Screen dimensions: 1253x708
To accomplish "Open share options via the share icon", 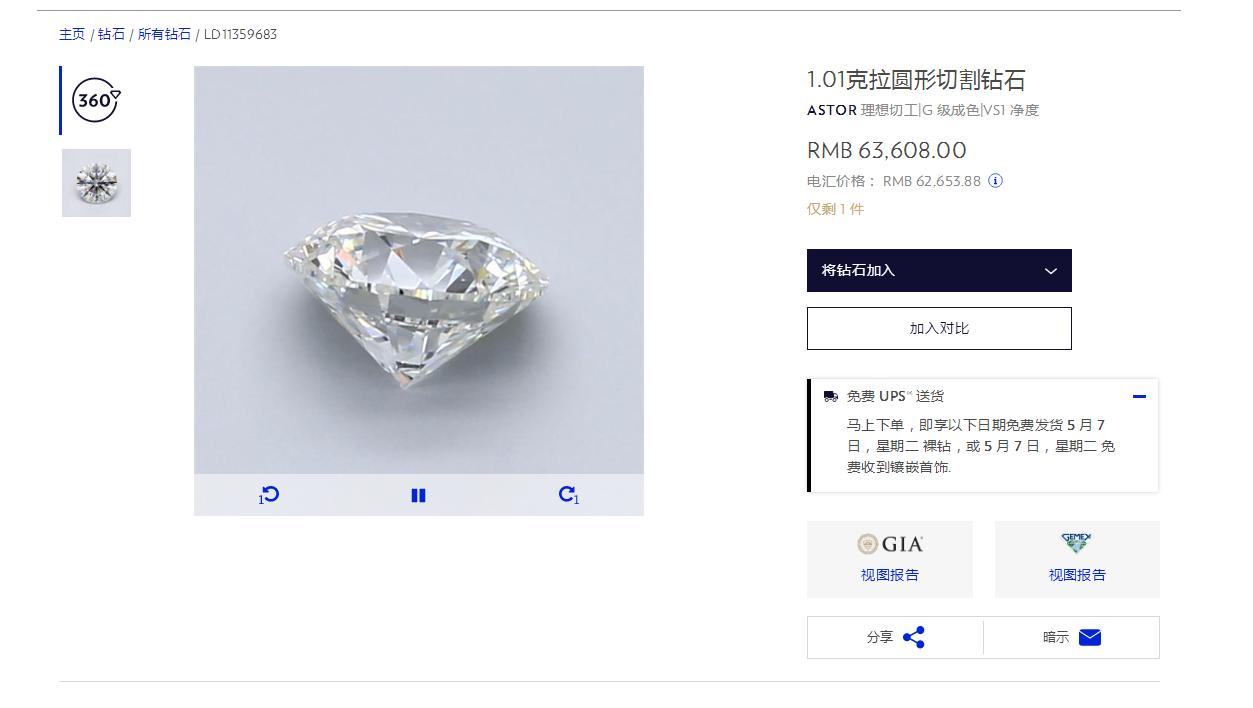I will (x=916, y=637).
